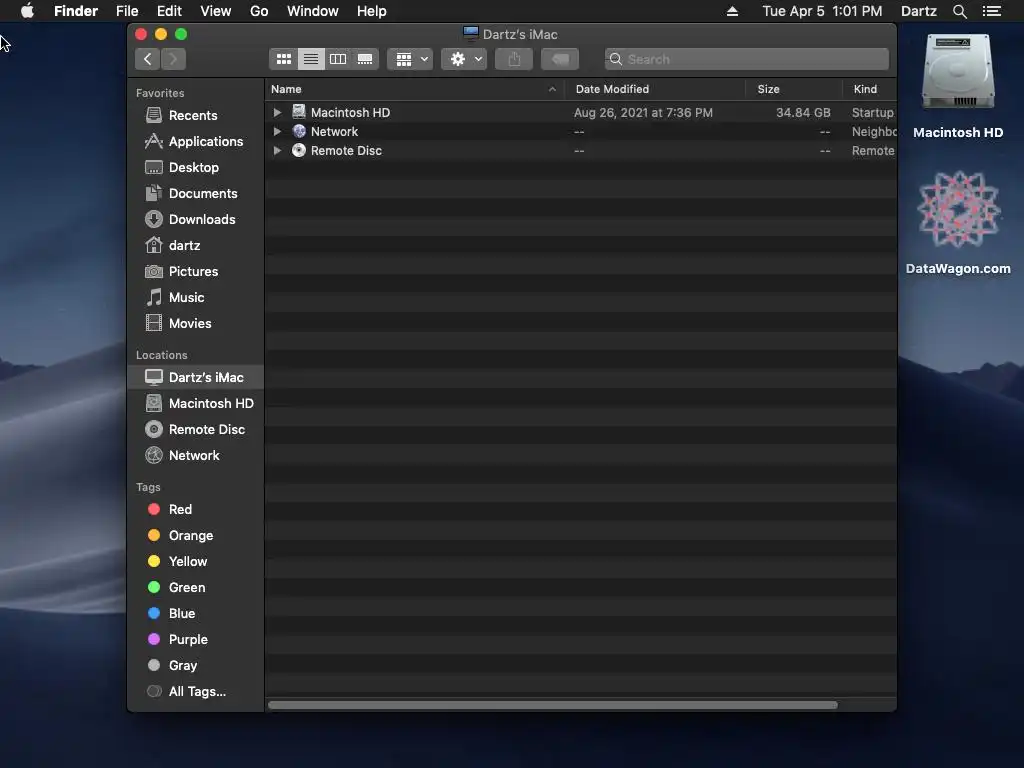Open Downloads in the sidebar

195,219
